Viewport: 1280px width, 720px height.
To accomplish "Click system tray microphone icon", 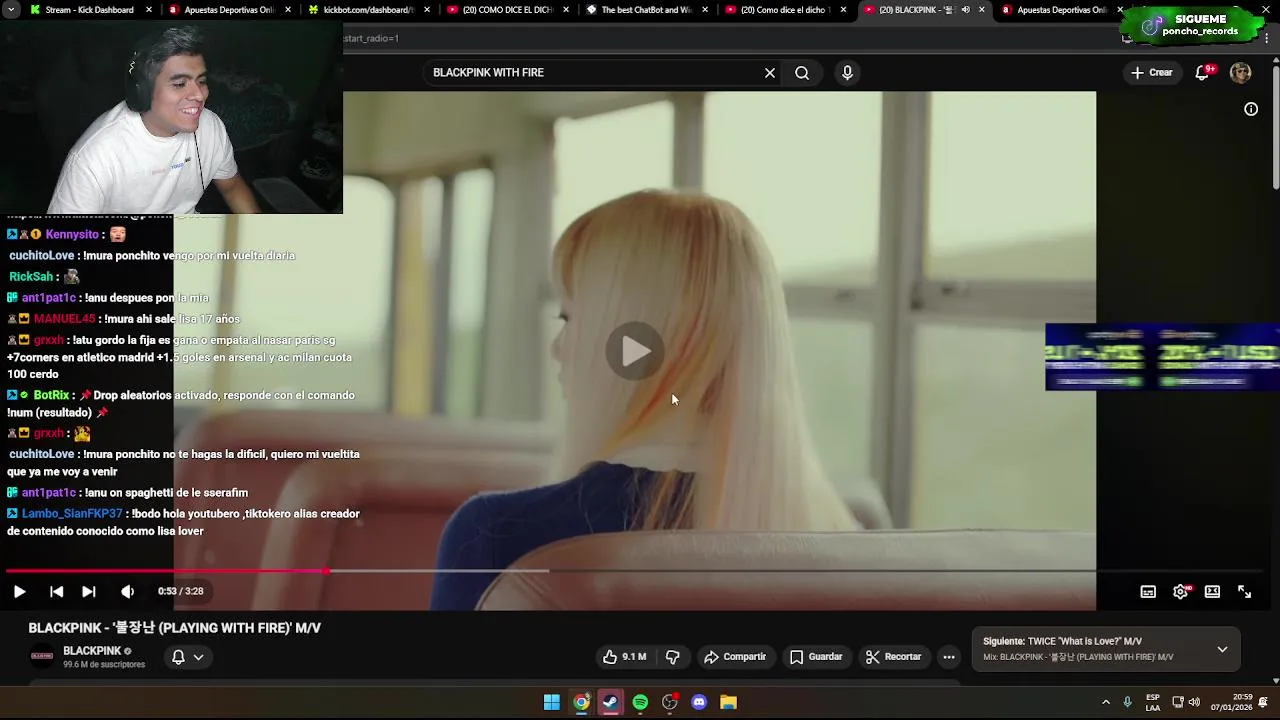I will click(1127, 702).
